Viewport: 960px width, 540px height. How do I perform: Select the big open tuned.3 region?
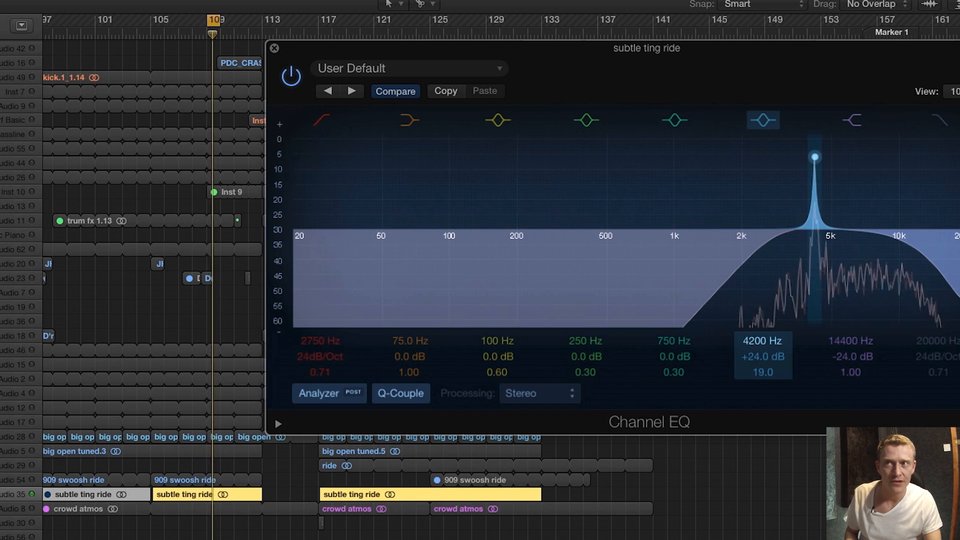(152, 451)
